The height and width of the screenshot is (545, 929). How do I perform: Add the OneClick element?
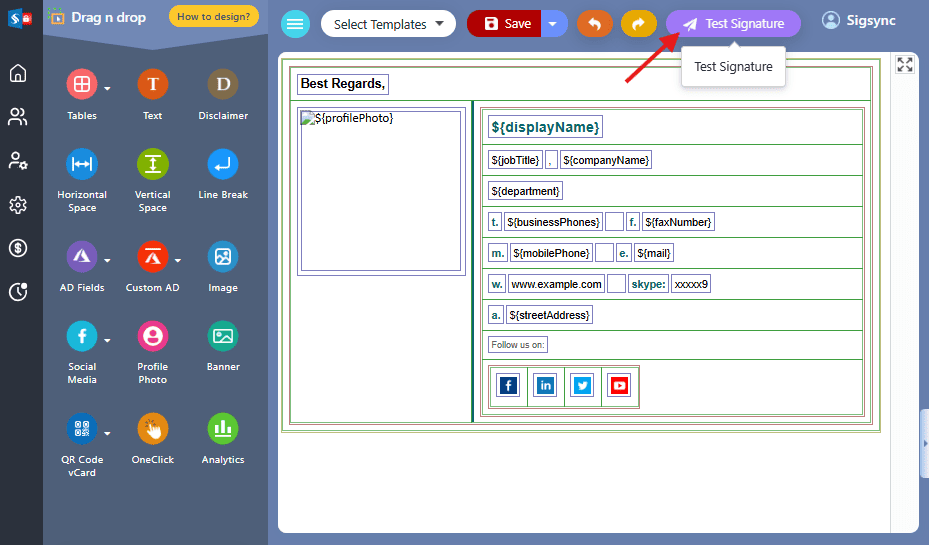pyautogui.click(x=152, y=428)
